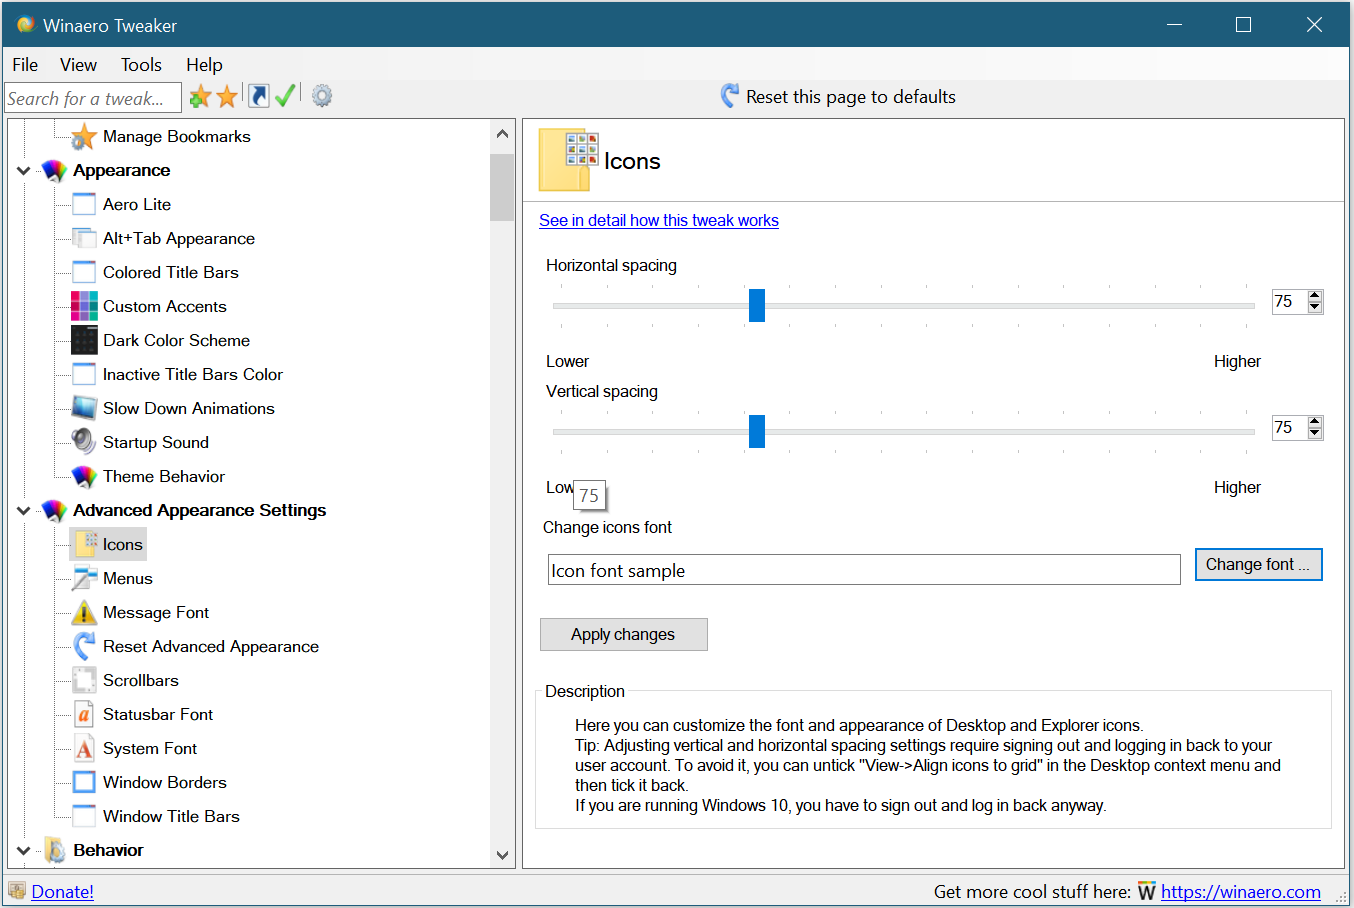Open the Help menu
The image size is (1354, 908).
[x=204, y=65]
